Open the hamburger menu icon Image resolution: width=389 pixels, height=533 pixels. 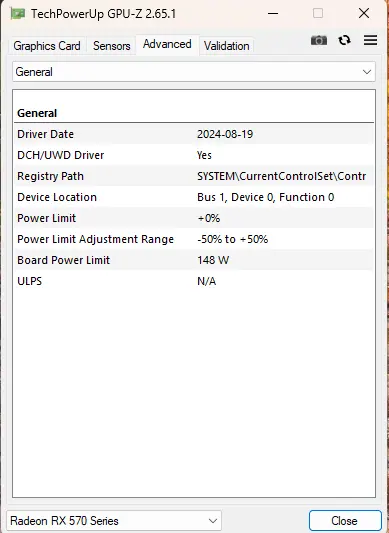tap(370, 40)
